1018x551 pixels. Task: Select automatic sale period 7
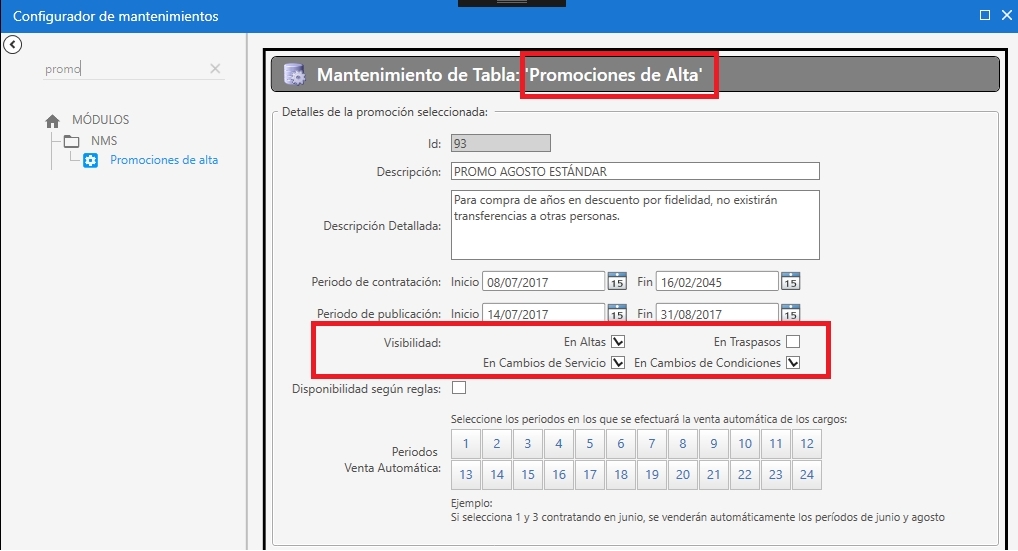click(652, 444)
